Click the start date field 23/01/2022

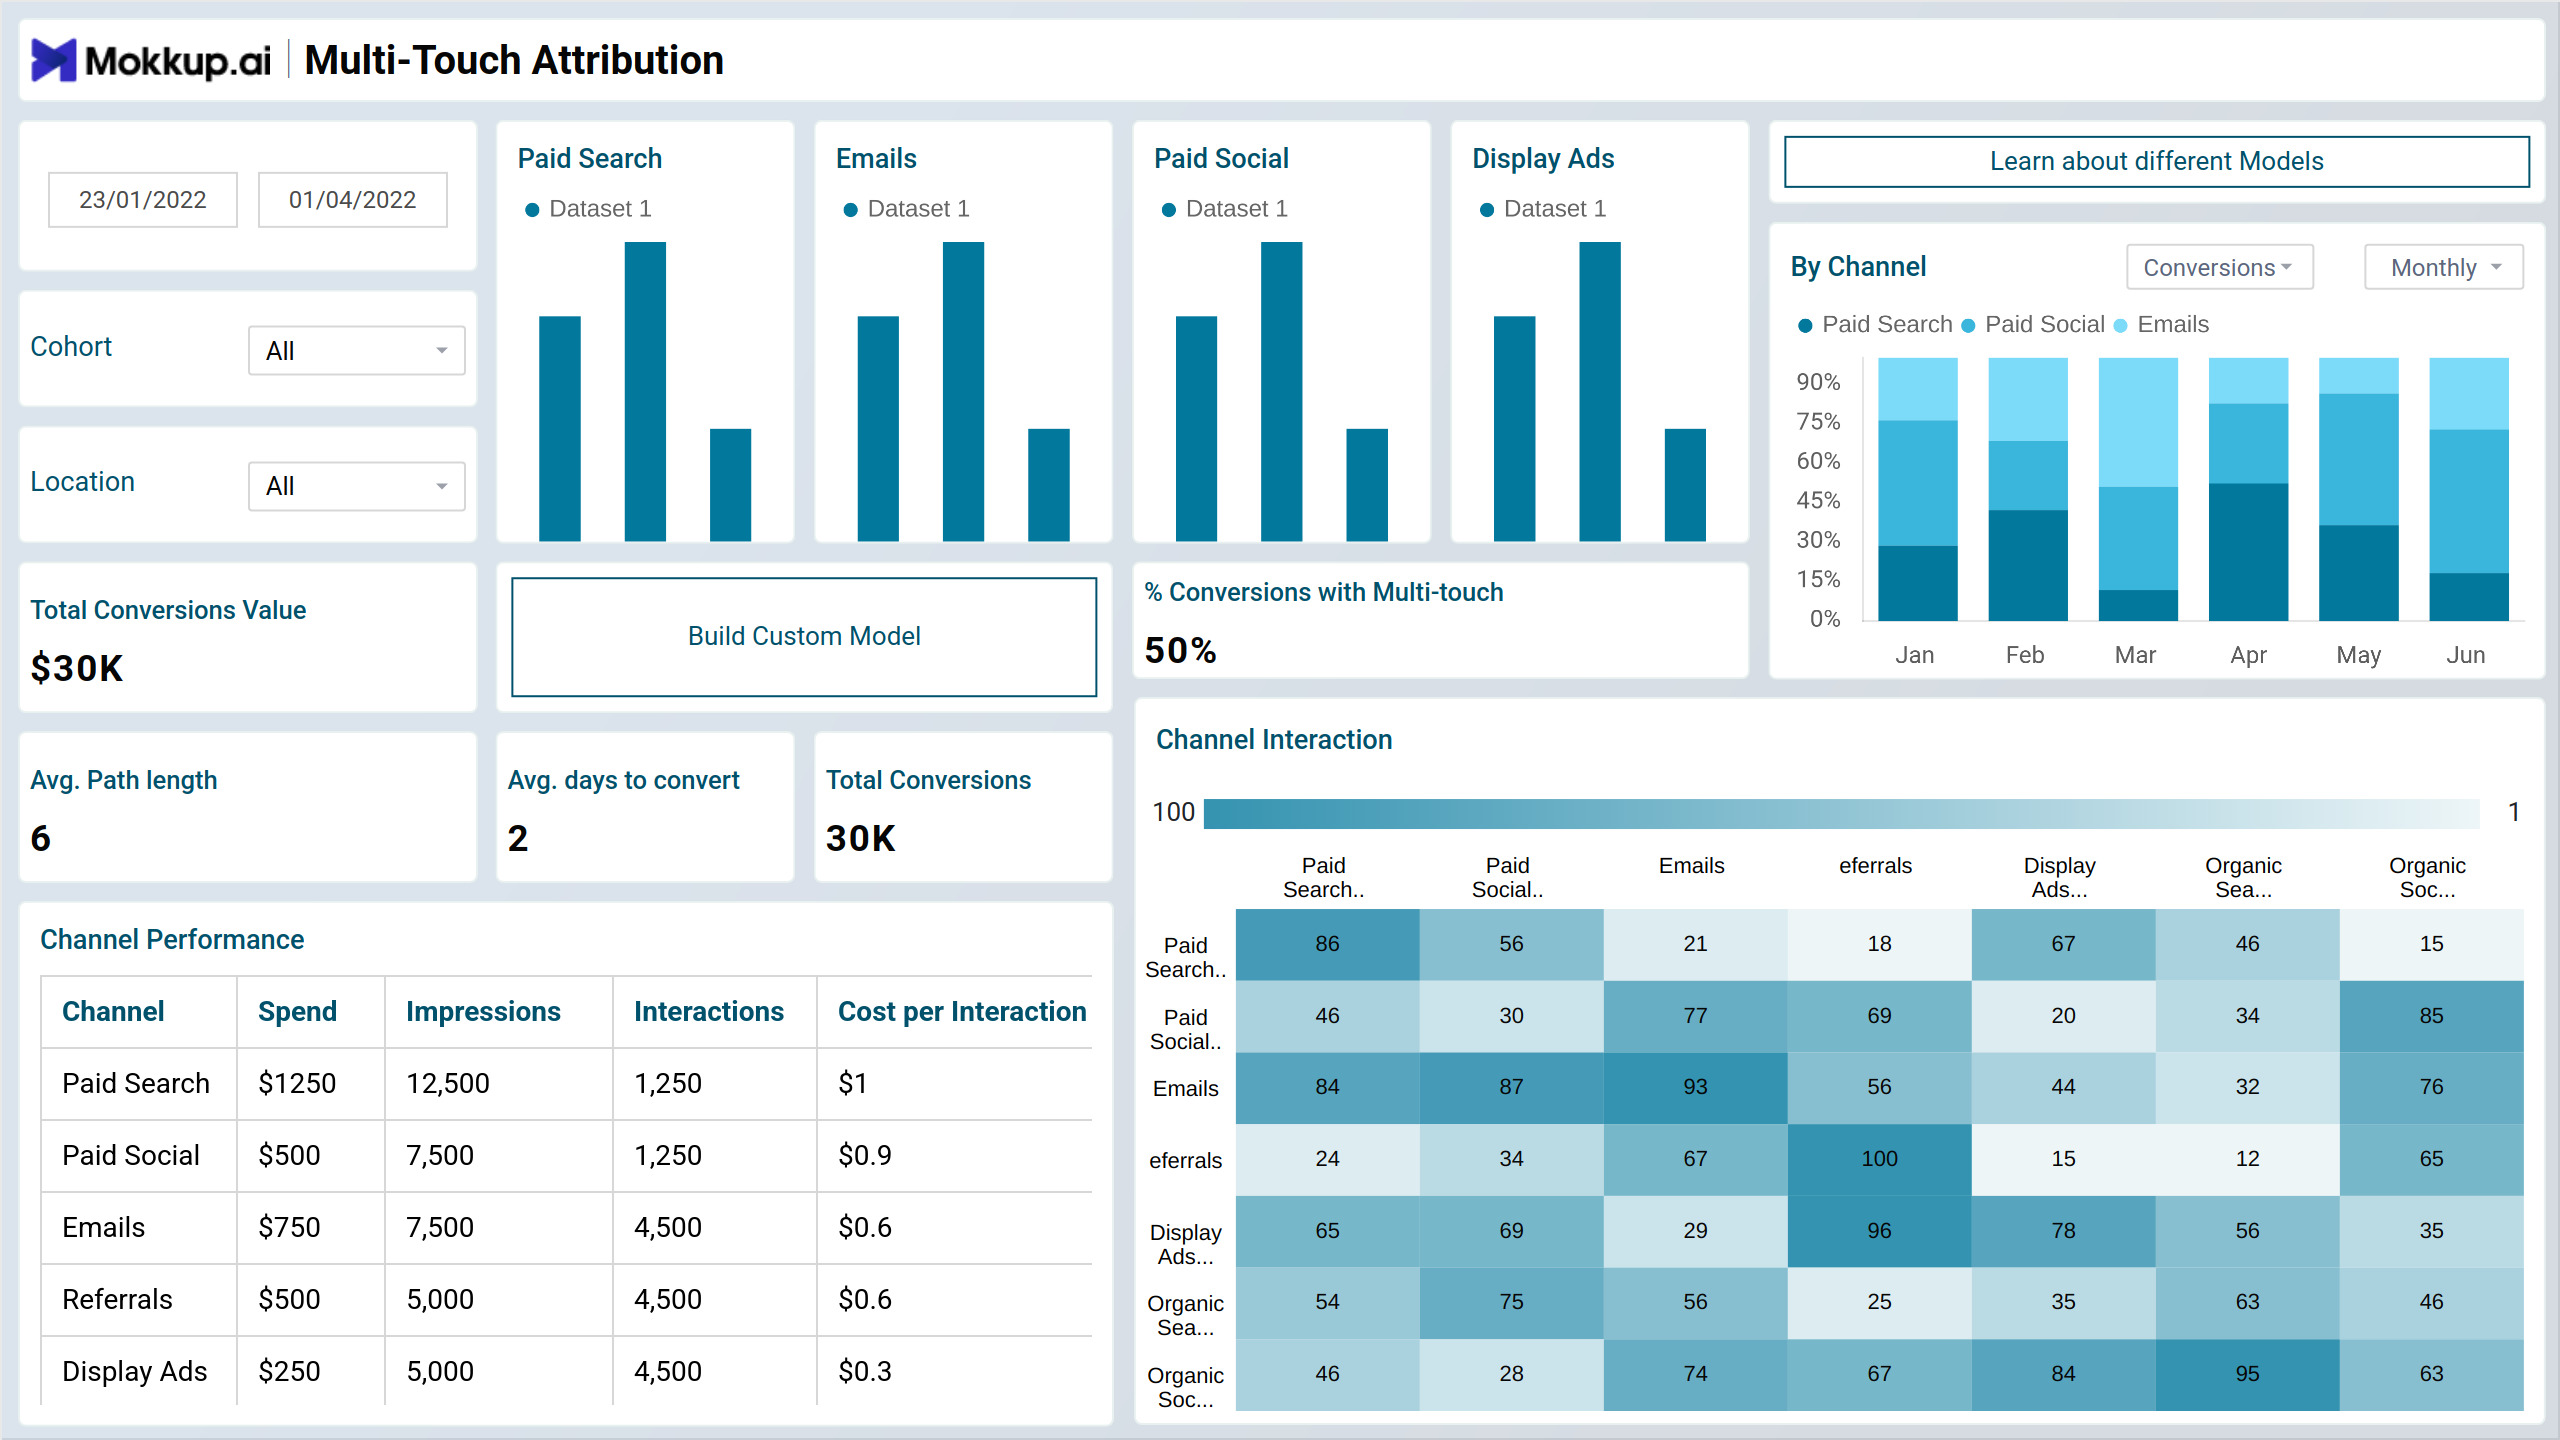coord(143,200)
